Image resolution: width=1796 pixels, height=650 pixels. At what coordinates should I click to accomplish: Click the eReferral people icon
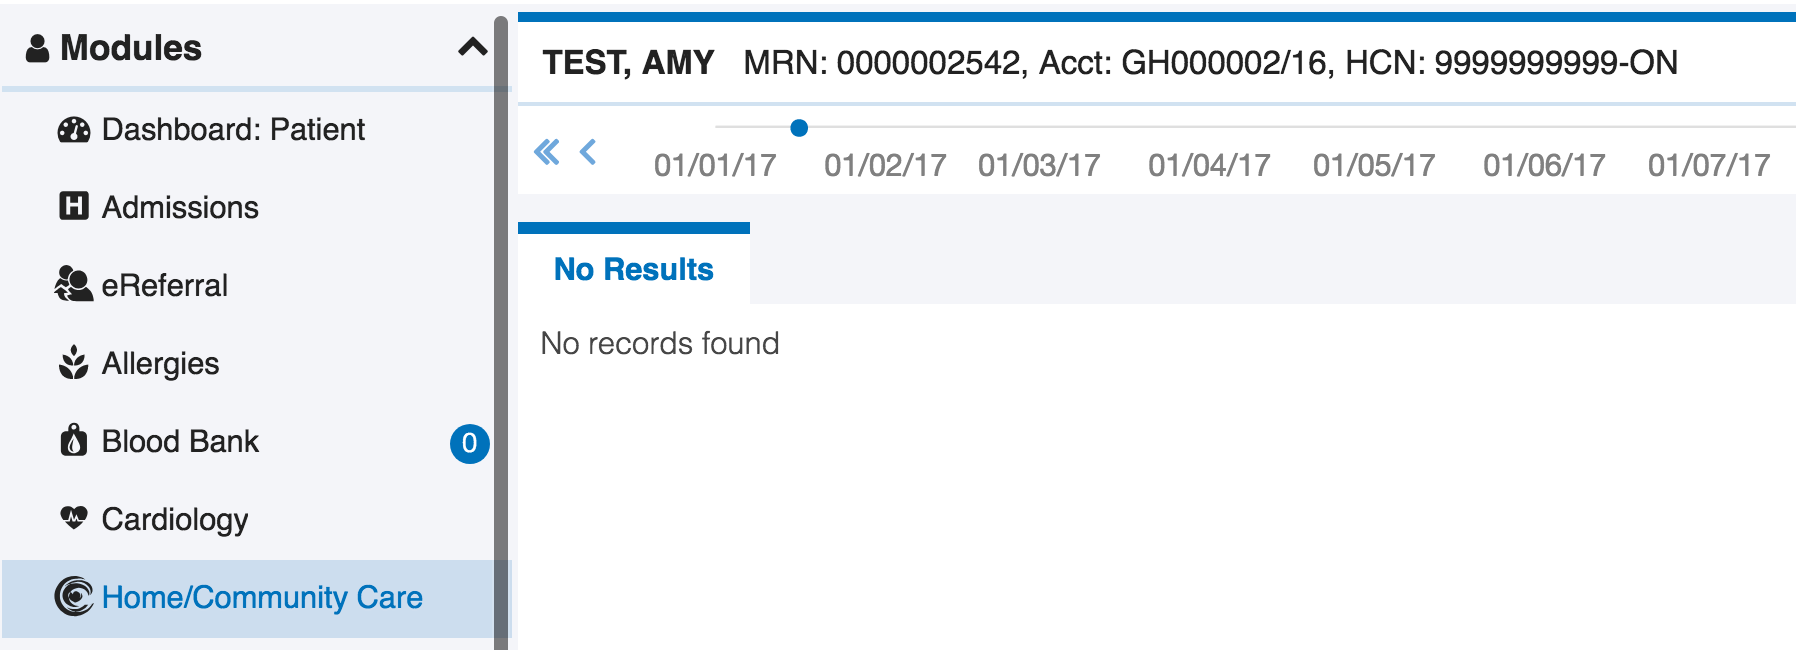pos(73,285)
